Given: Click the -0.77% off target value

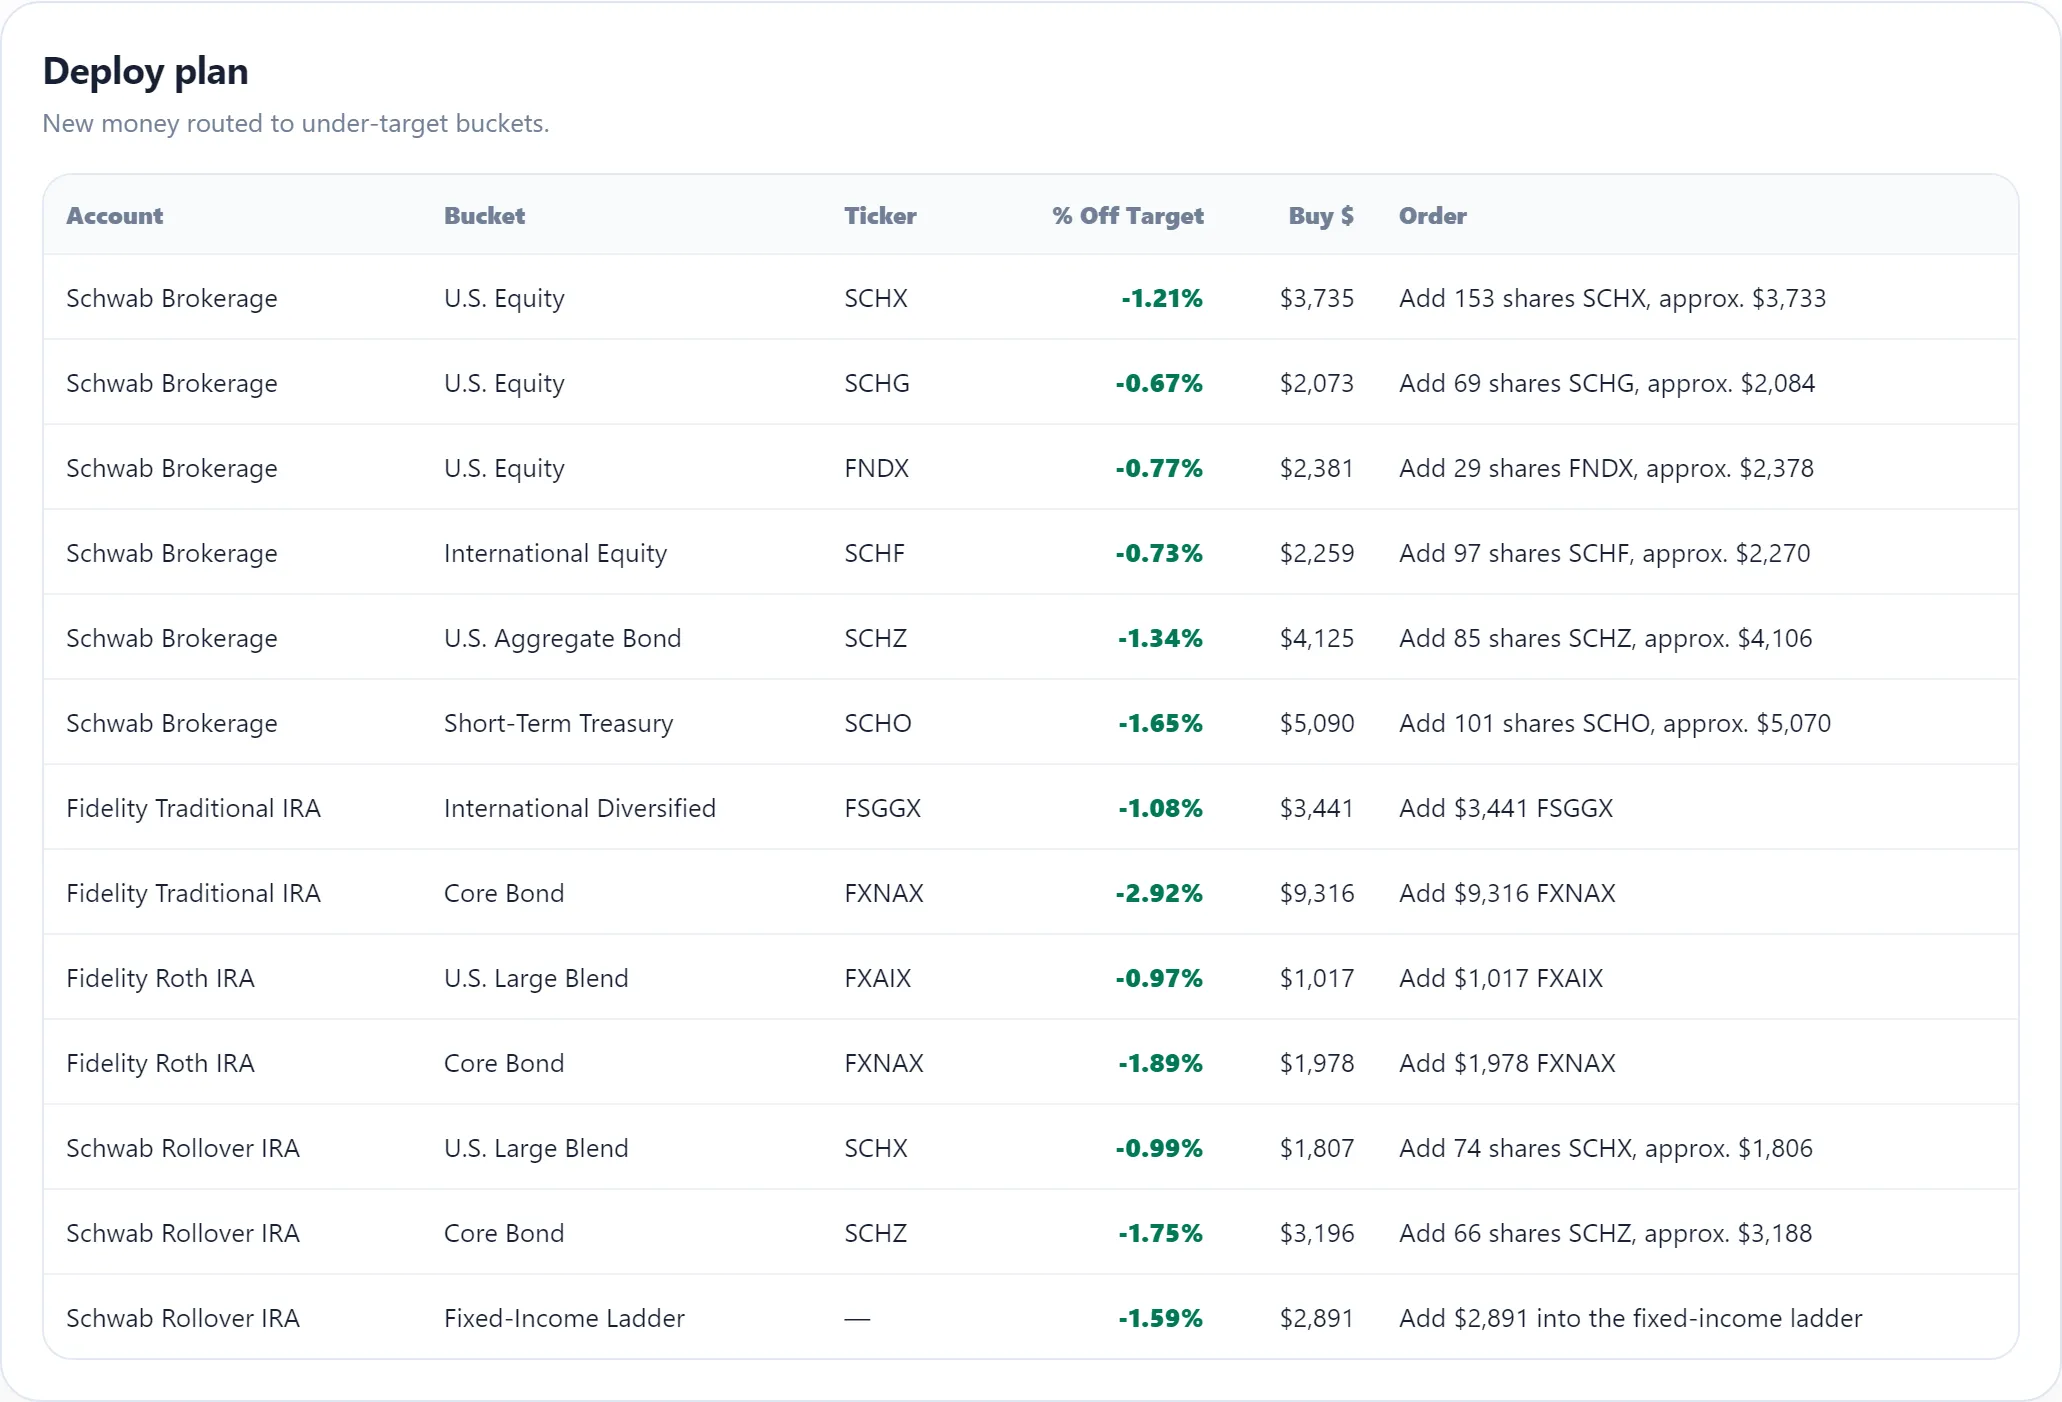Looking at the screenshot, I should tap(1159, 468).
